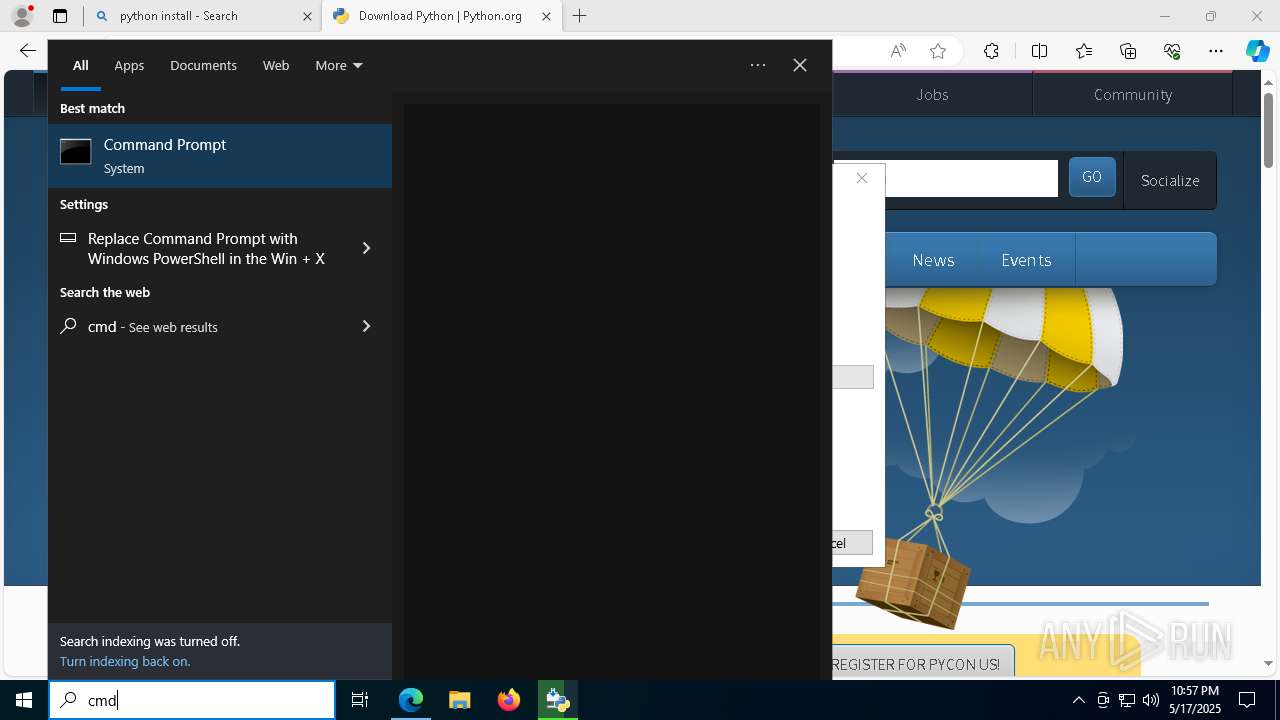1280x720 pixels.
Task: Open the Copilot sidebar icon
Action: [1258, 51]
